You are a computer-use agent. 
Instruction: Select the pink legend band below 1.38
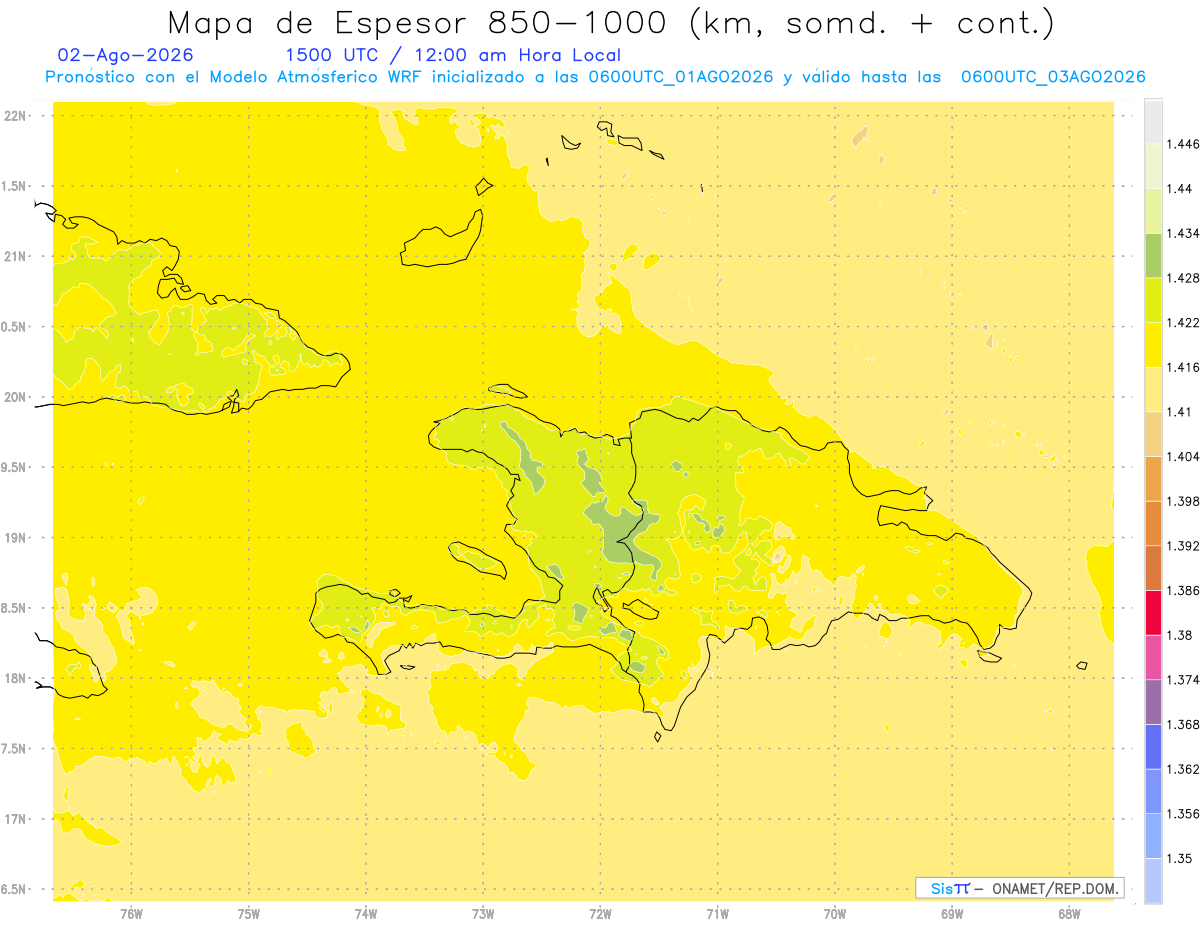(x=1153, y=657)
